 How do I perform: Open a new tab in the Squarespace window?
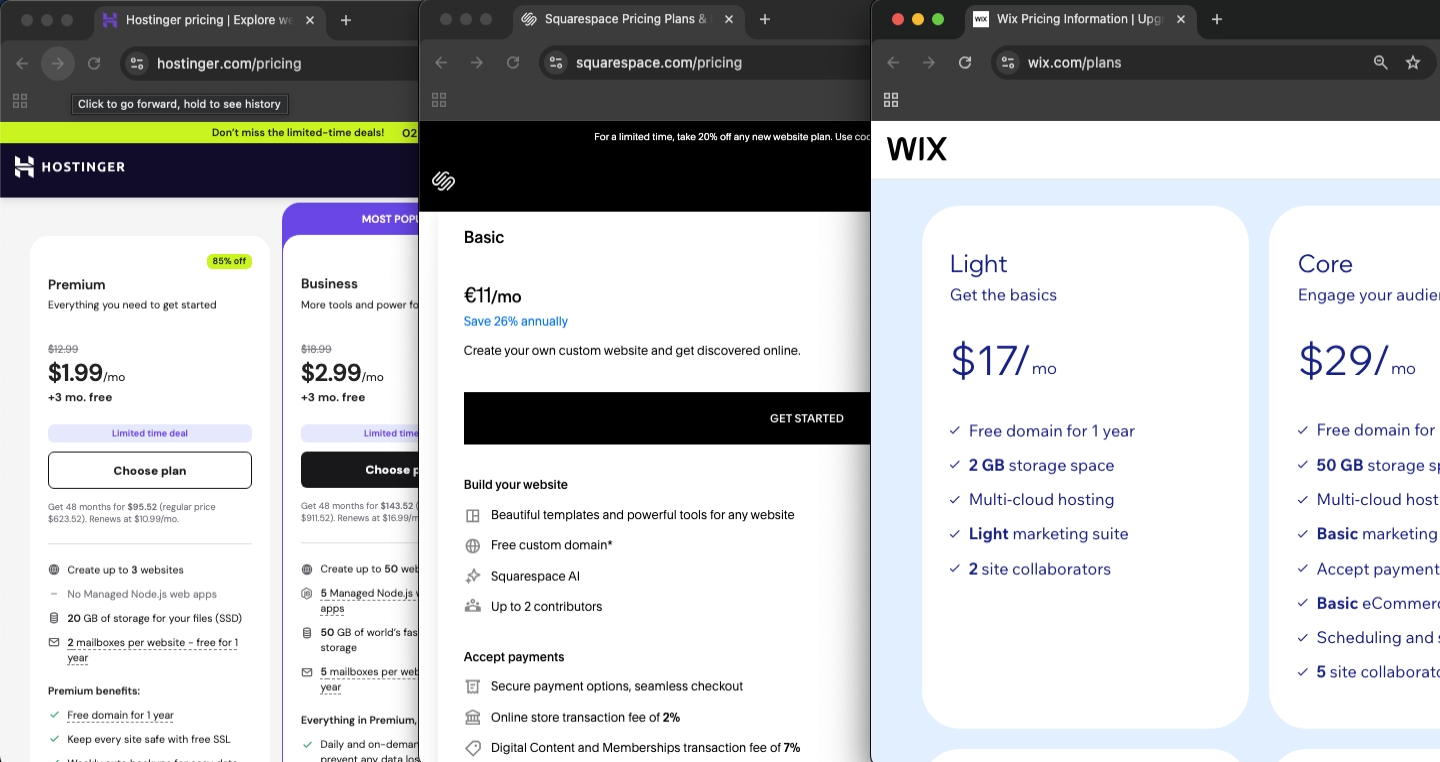coord(764,18)
